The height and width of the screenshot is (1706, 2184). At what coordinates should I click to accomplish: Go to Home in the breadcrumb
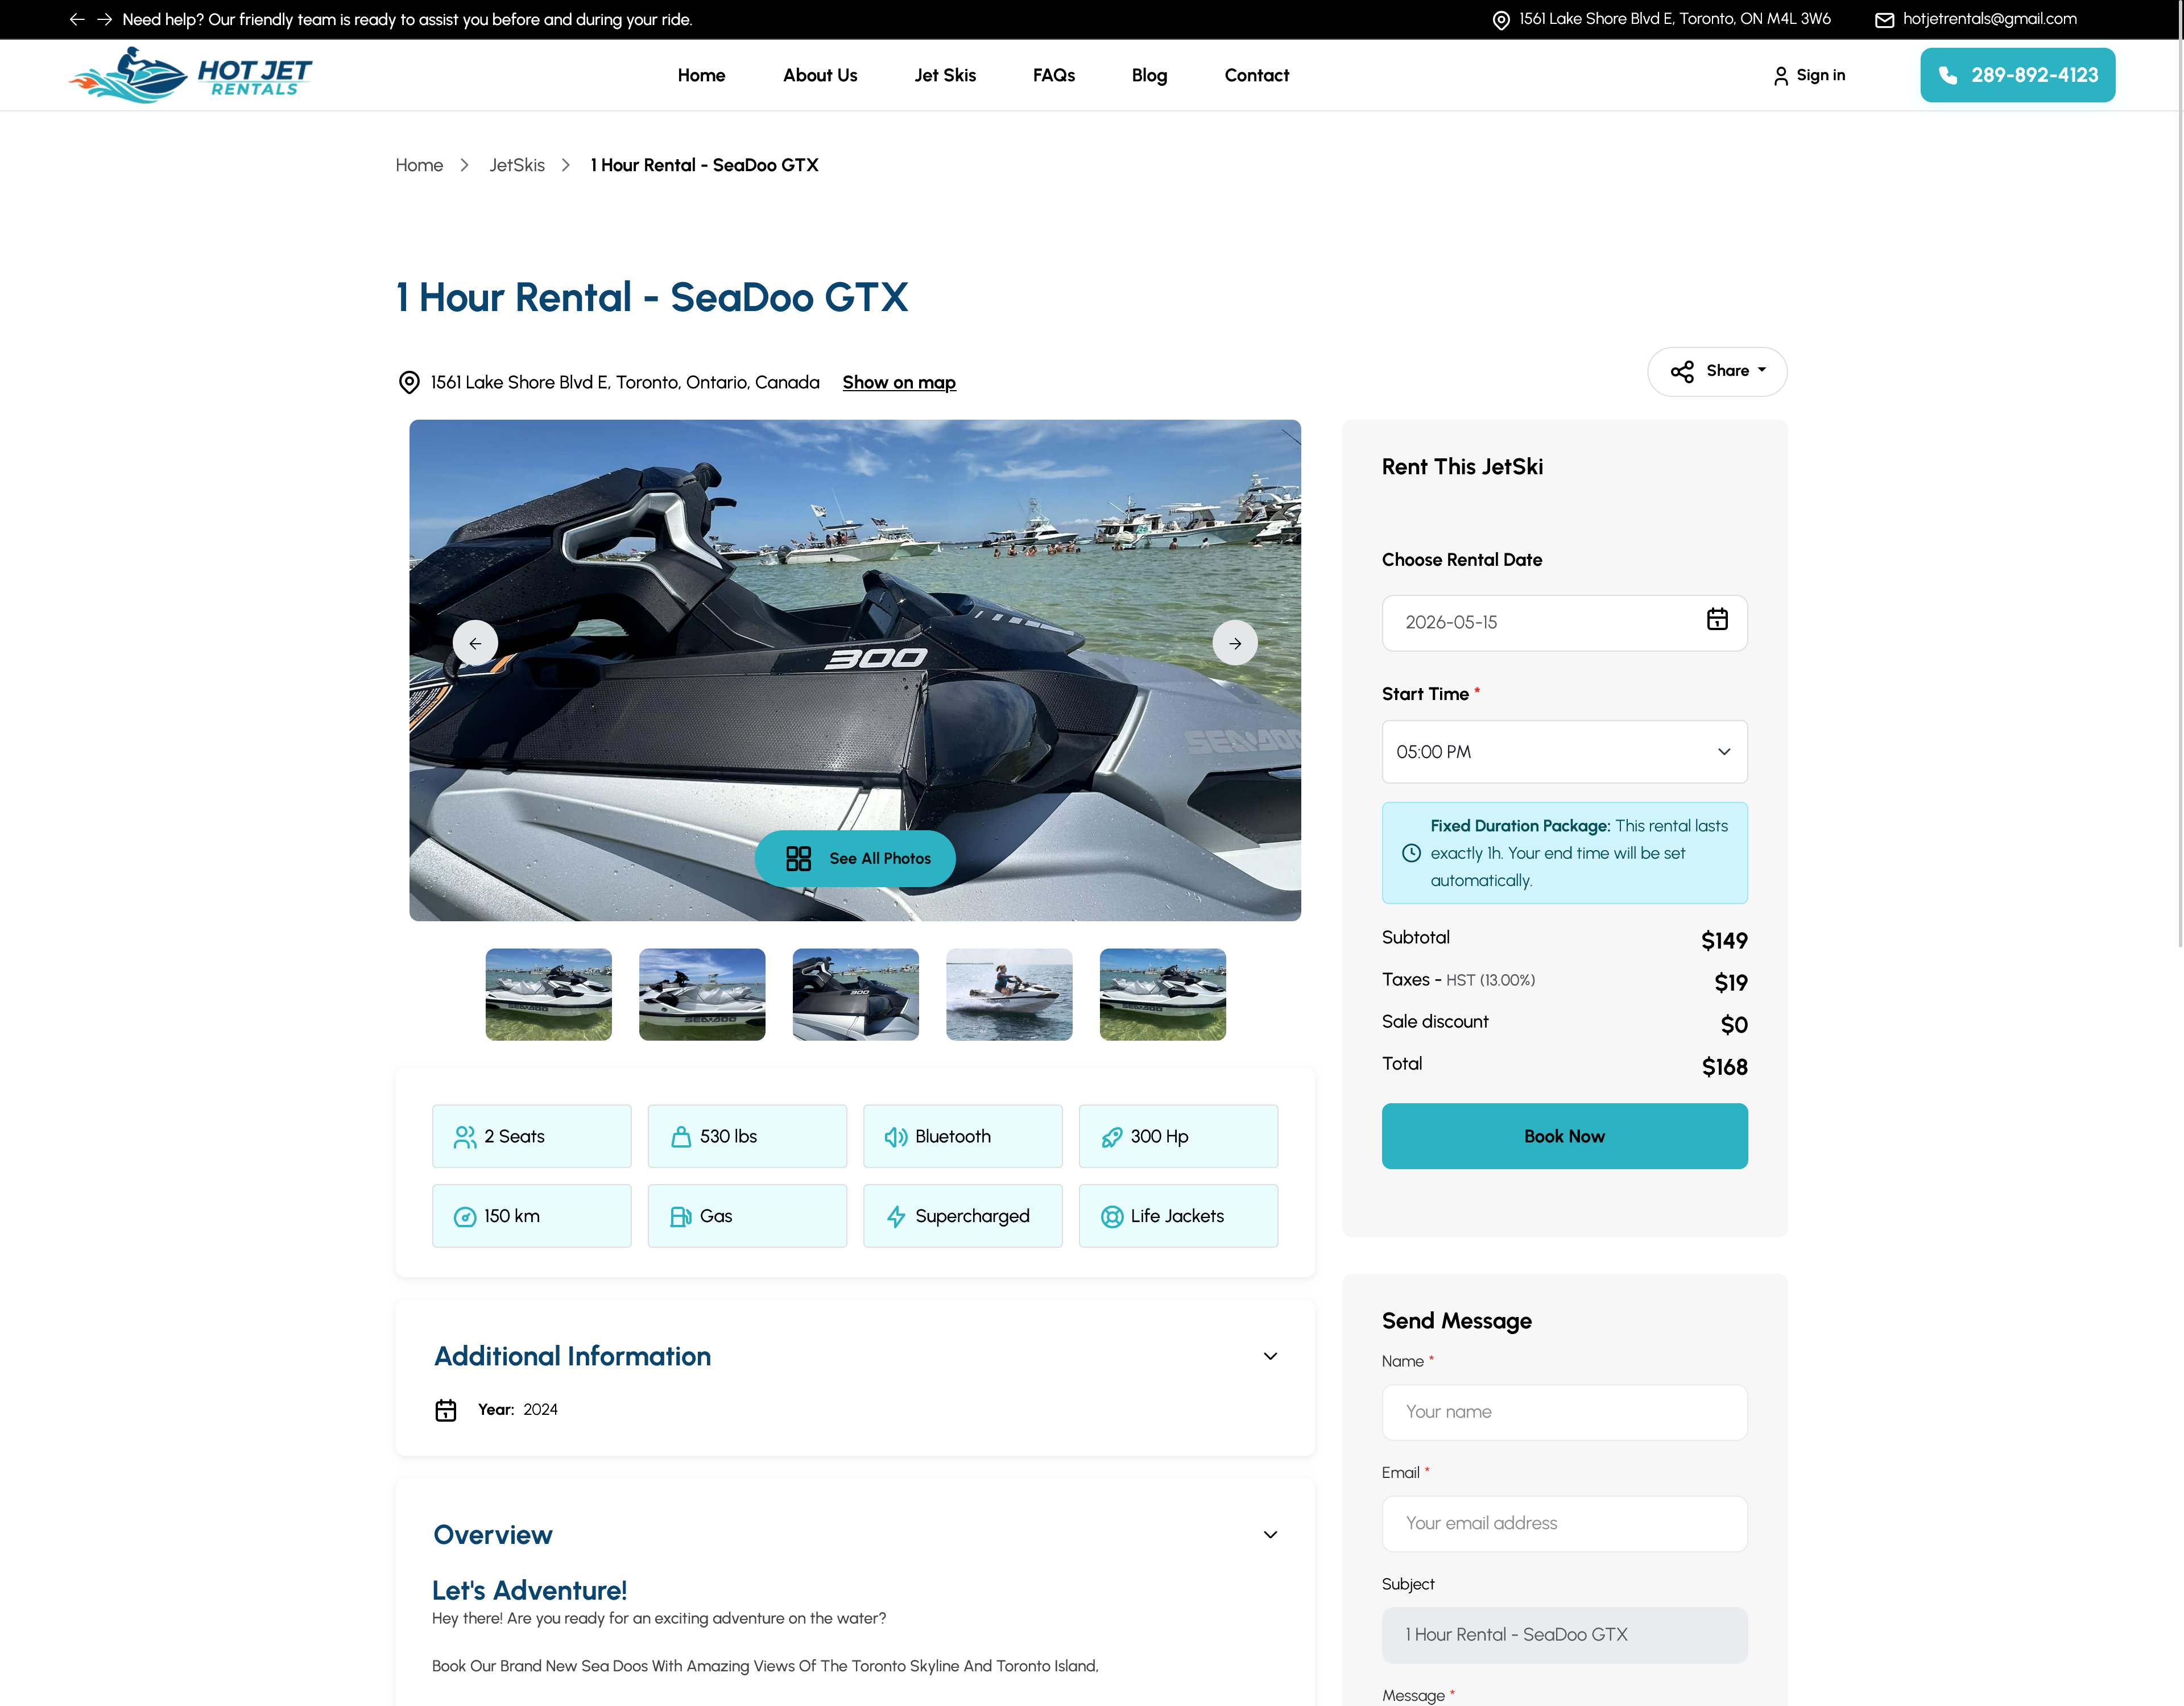(x=419, y=165)
